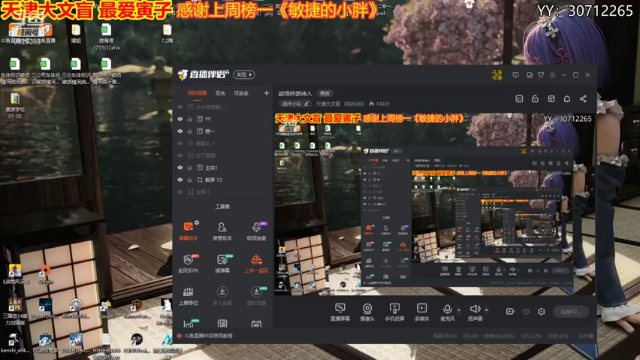Click the record video camera icon
Image resolution: width=640 pixels, height=360 pixels.
pyautogui.click(x=510, y=311)
